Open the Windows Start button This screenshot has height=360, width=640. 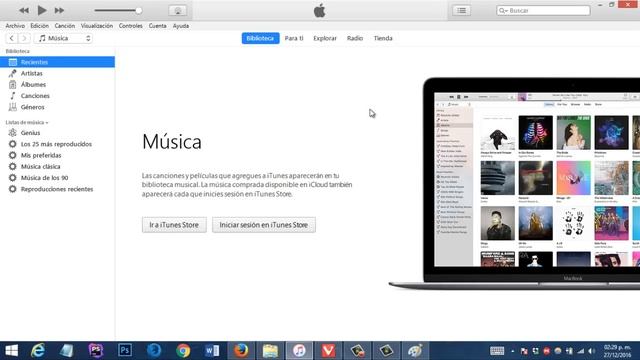tap(11, 351)
